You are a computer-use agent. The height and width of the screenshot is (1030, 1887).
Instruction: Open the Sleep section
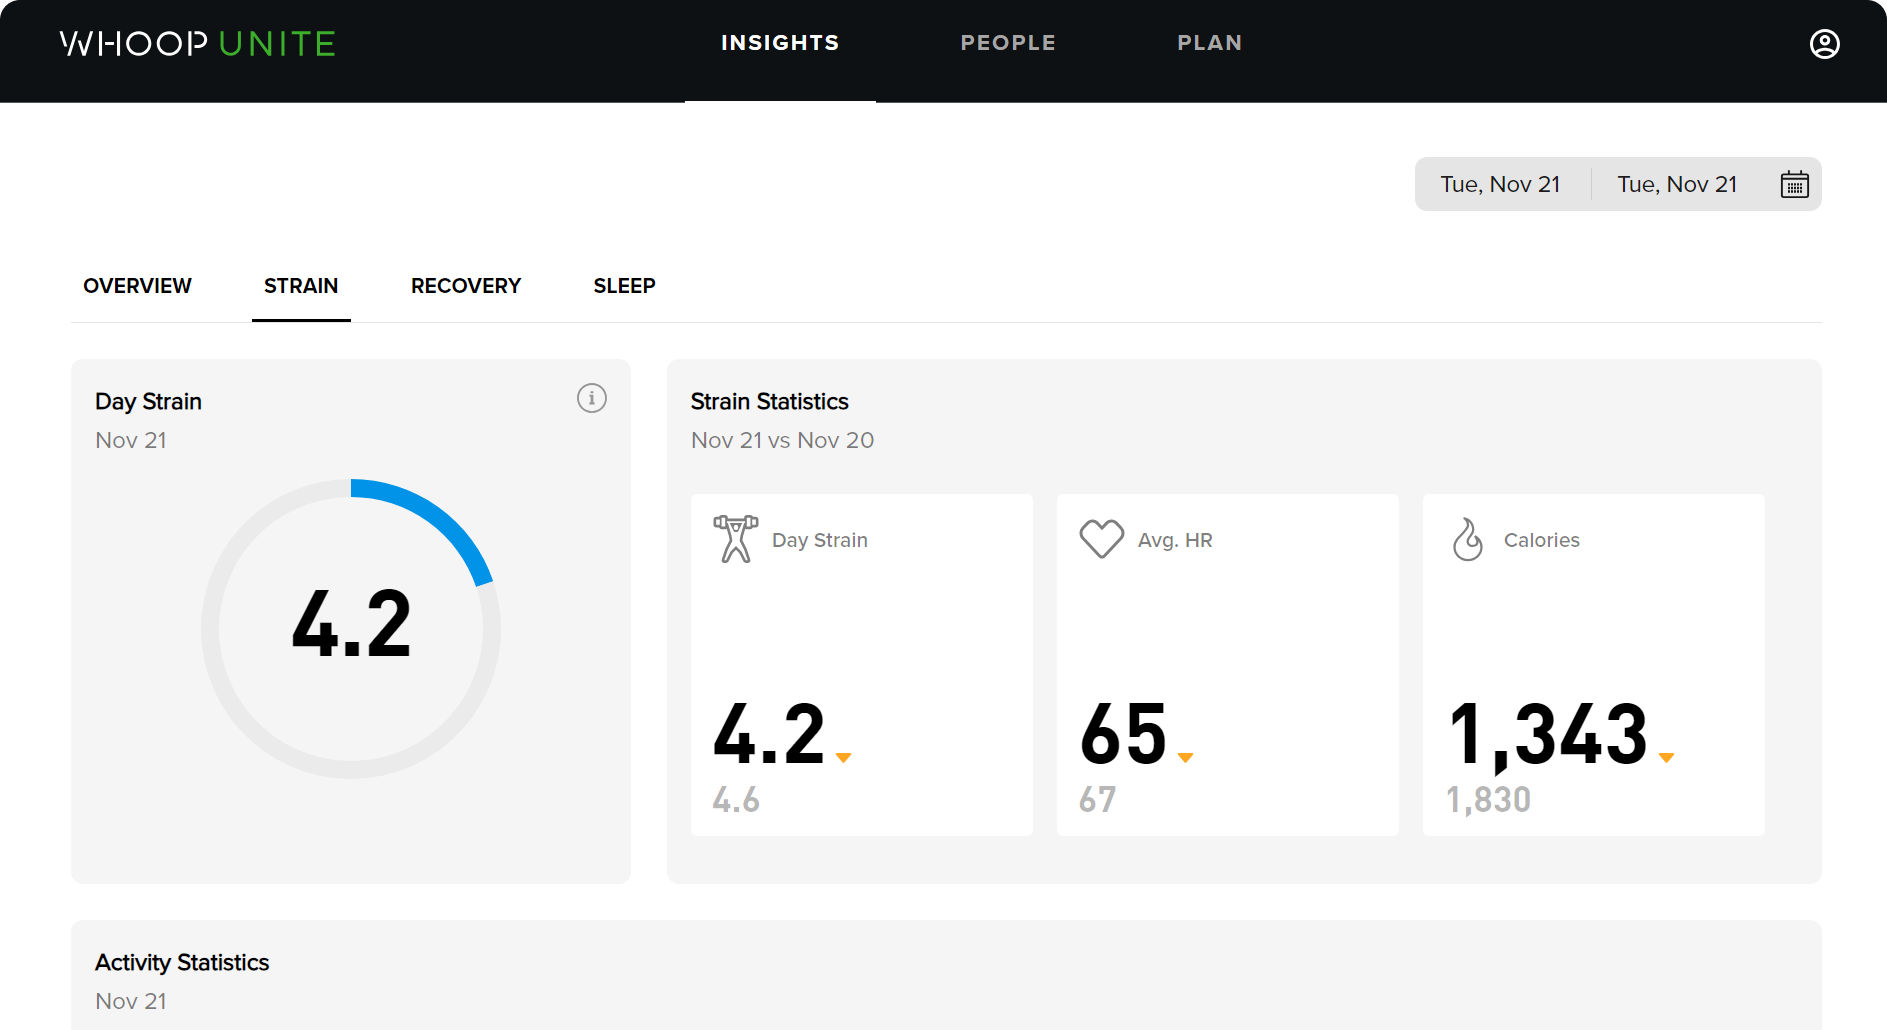[623, 286]
